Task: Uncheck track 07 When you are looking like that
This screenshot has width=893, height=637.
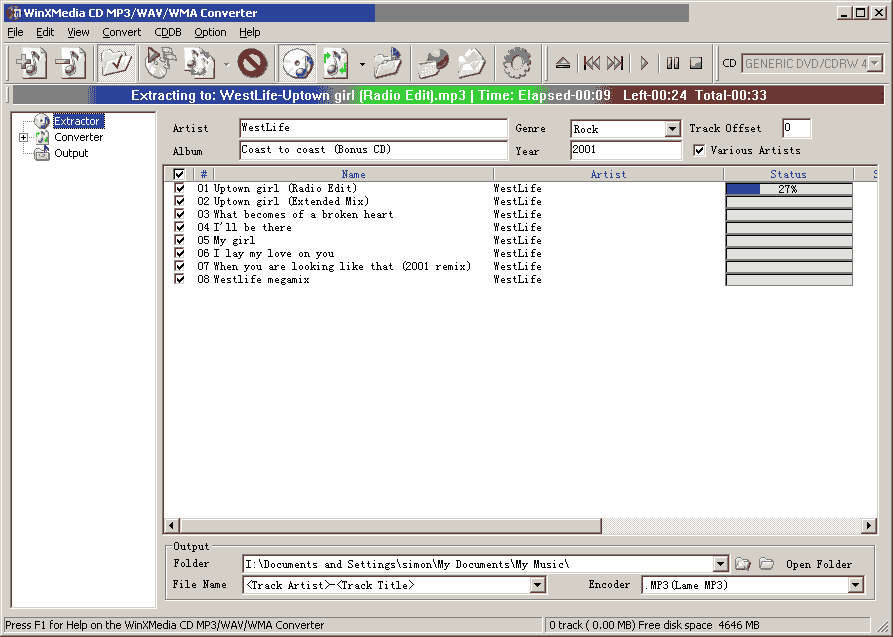Action: pyautogui.click(x=179, y=266)
